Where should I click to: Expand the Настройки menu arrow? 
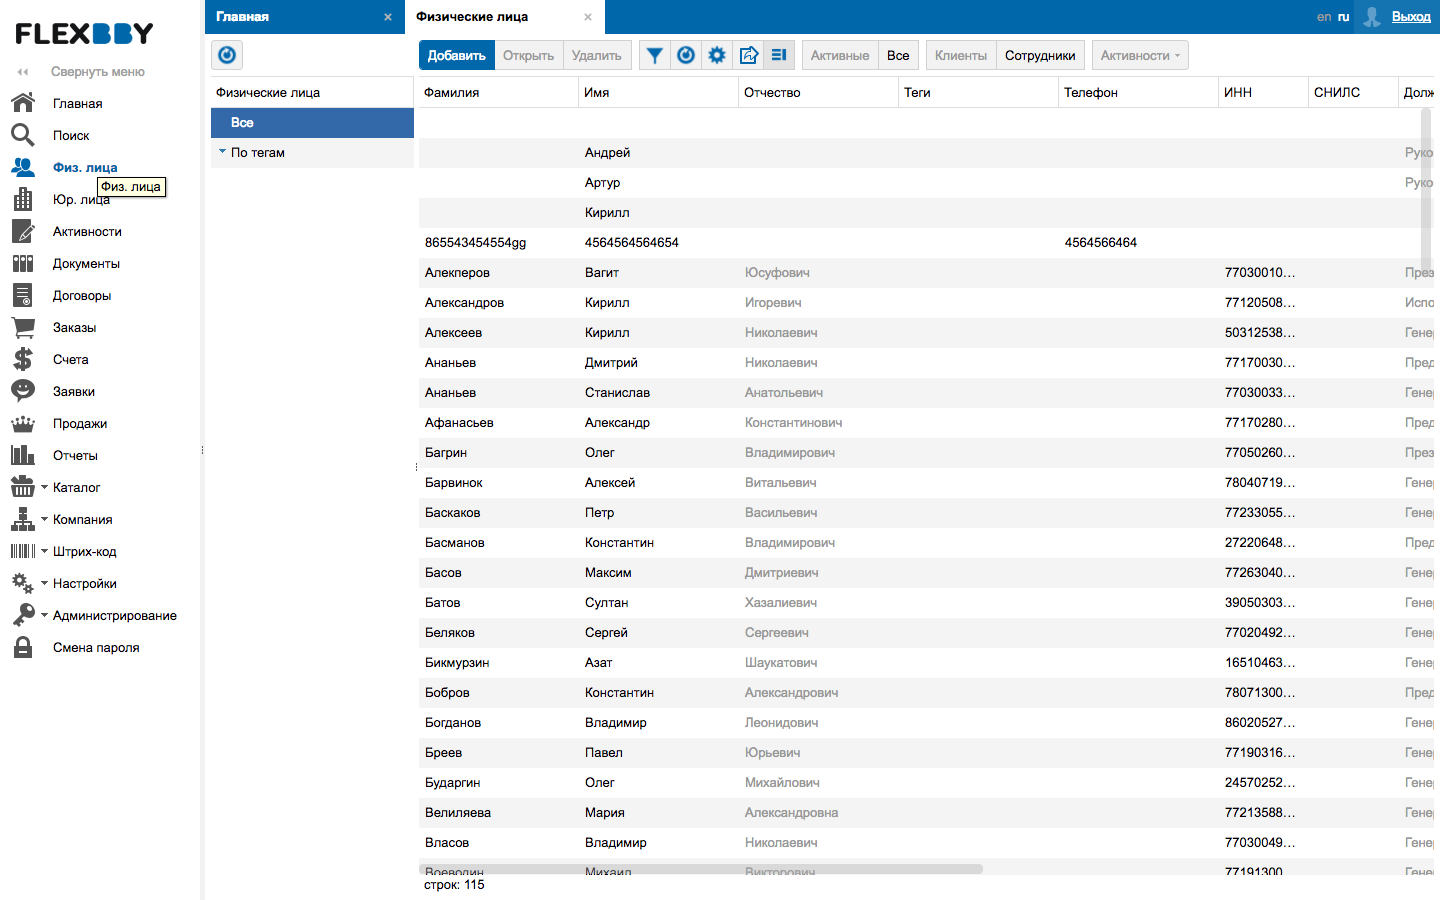(44, 583)
